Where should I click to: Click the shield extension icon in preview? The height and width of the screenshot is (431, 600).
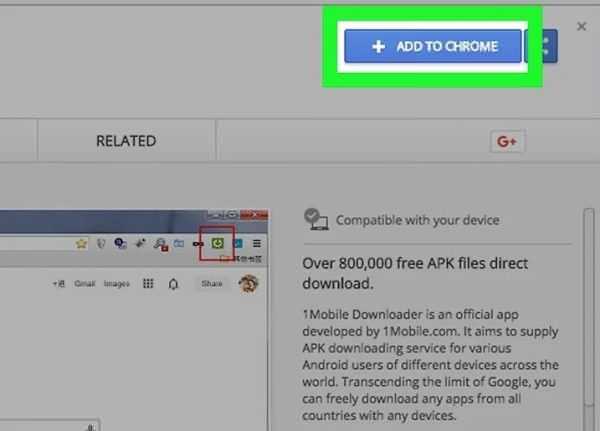tap(101, 243)
